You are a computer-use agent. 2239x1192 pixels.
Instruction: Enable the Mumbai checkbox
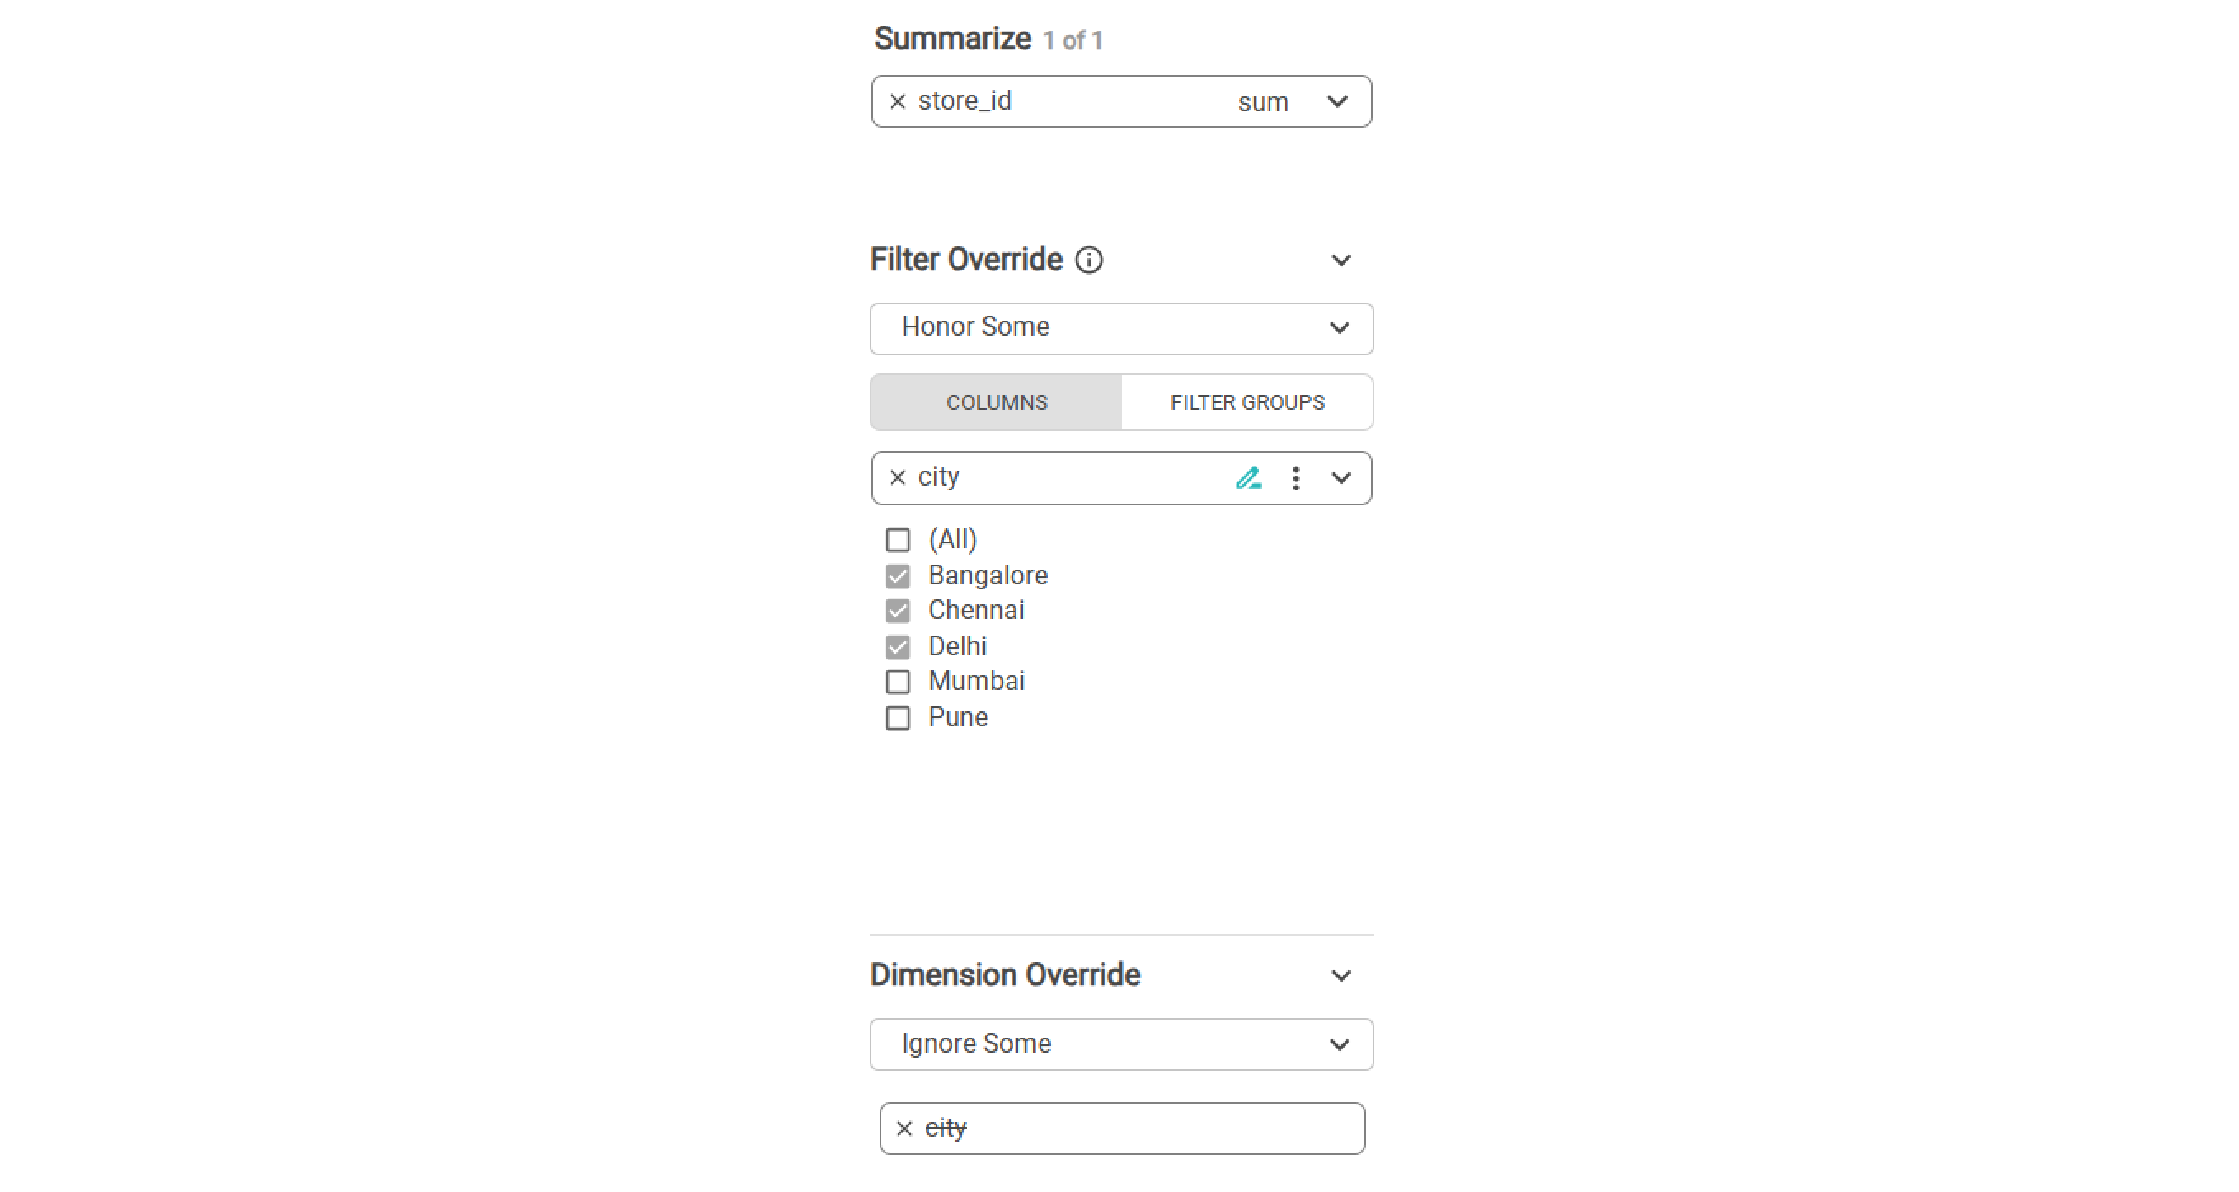898,682
